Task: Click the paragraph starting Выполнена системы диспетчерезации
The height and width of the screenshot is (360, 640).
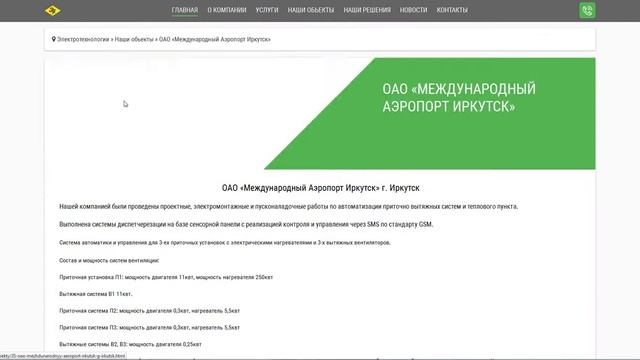Action: click(x=246, y=224)
